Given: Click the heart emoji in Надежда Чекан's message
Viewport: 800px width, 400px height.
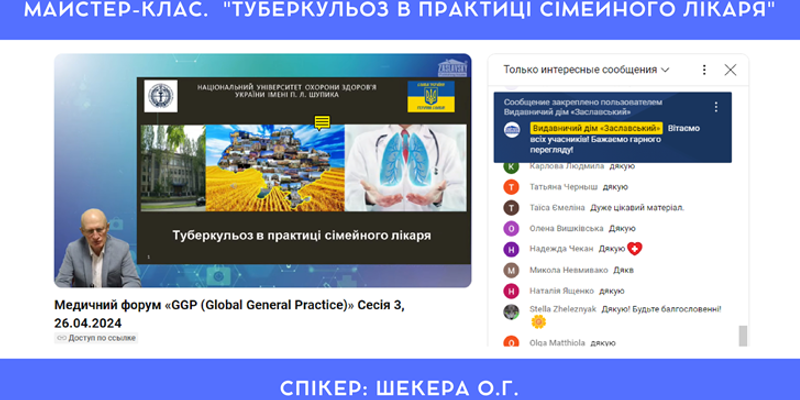Looking at the screenshot, I should [635, 248].
